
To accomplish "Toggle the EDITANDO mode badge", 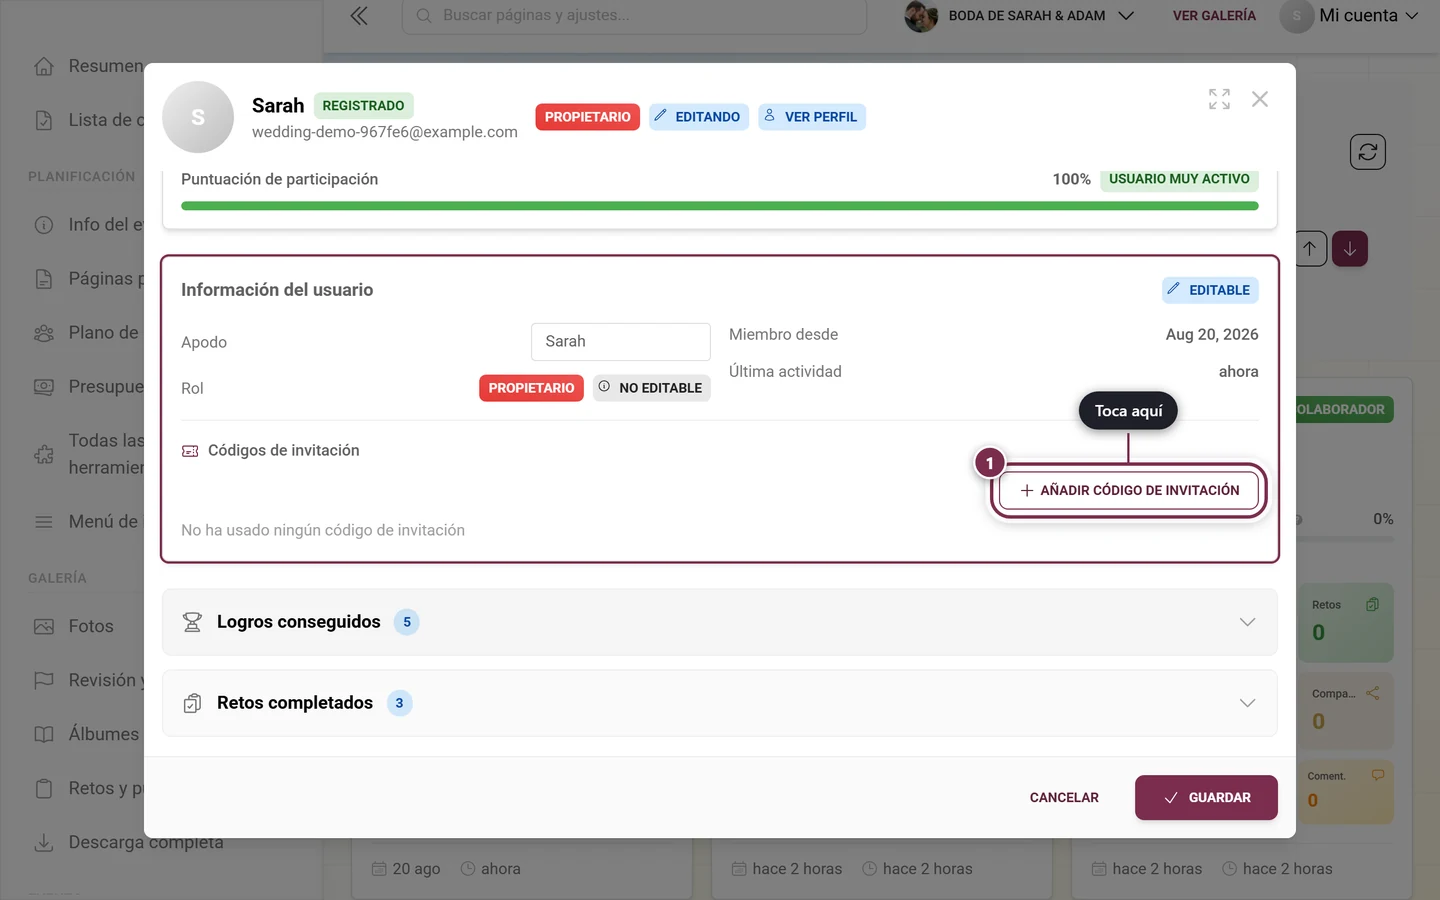I will [699, 117].
